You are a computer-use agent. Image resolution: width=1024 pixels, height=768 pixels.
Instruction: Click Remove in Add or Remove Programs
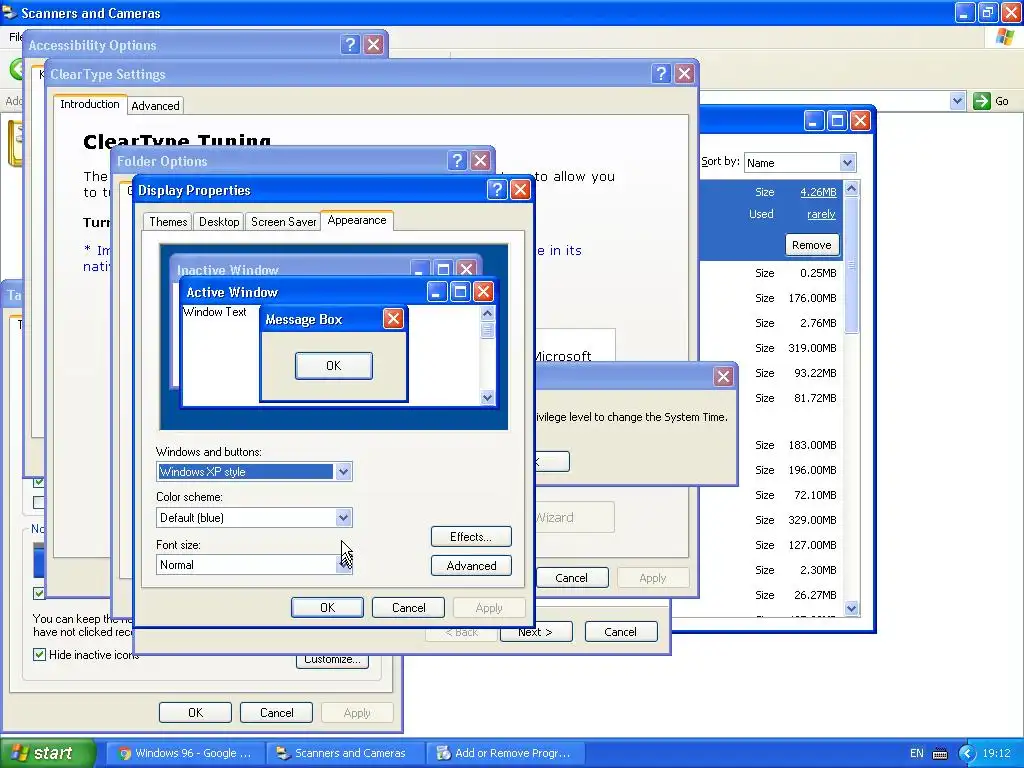812,245
